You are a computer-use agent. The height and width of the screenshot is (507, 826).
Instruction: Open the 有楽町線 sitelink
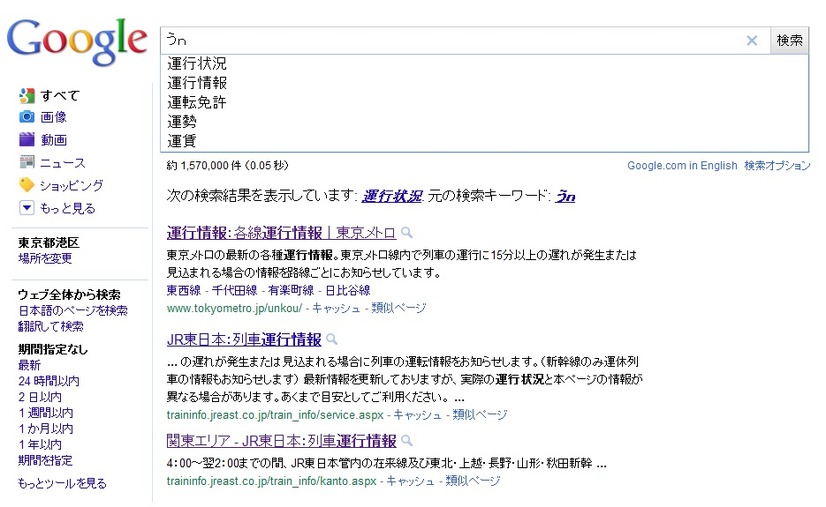click(291, 290)
